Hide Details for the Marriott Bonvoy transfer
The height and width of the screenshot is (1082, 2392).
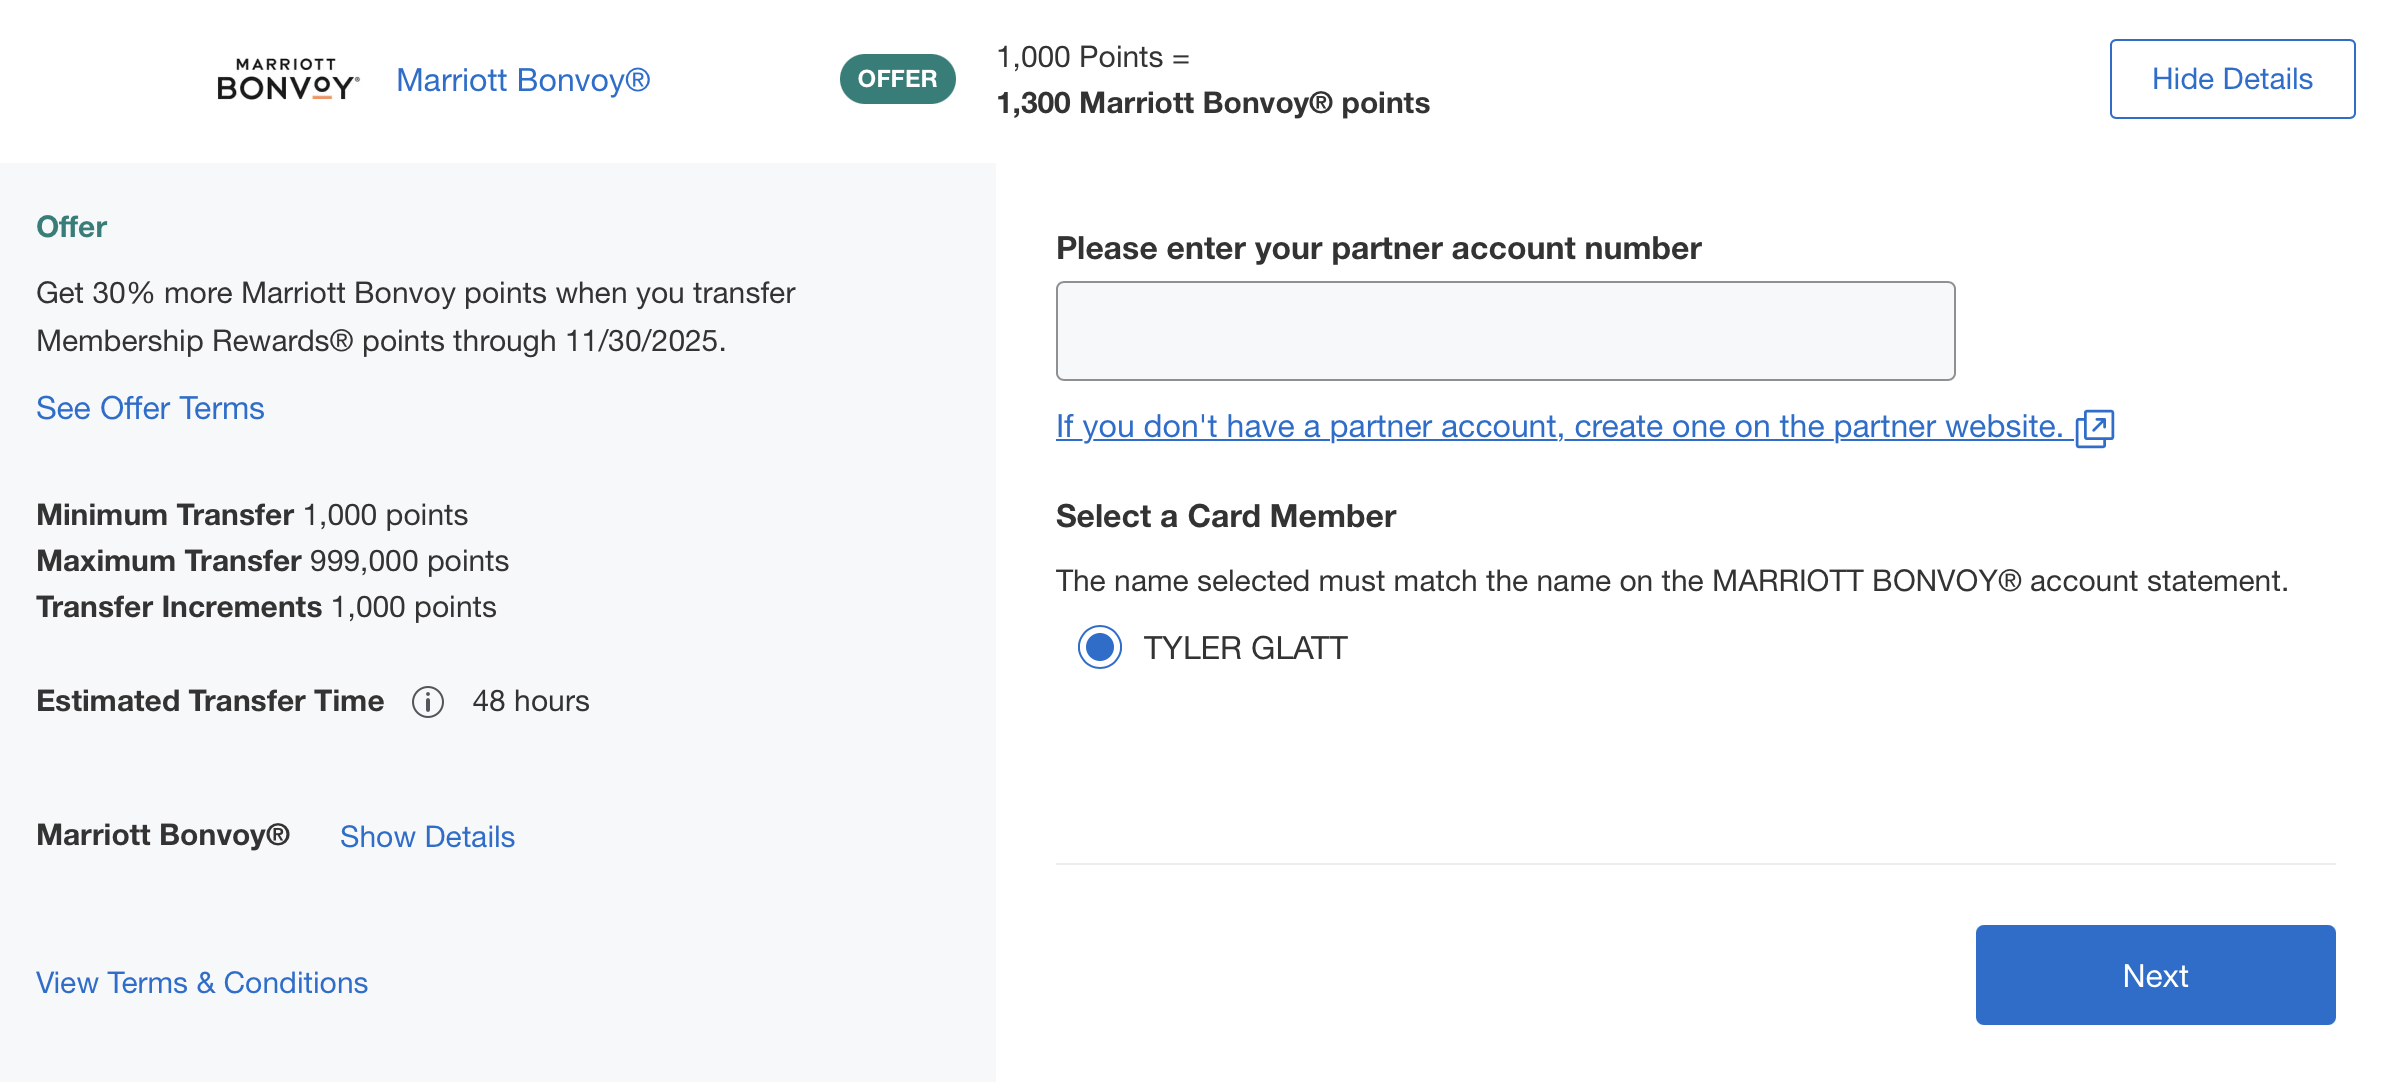click(x=2232, y=79)
